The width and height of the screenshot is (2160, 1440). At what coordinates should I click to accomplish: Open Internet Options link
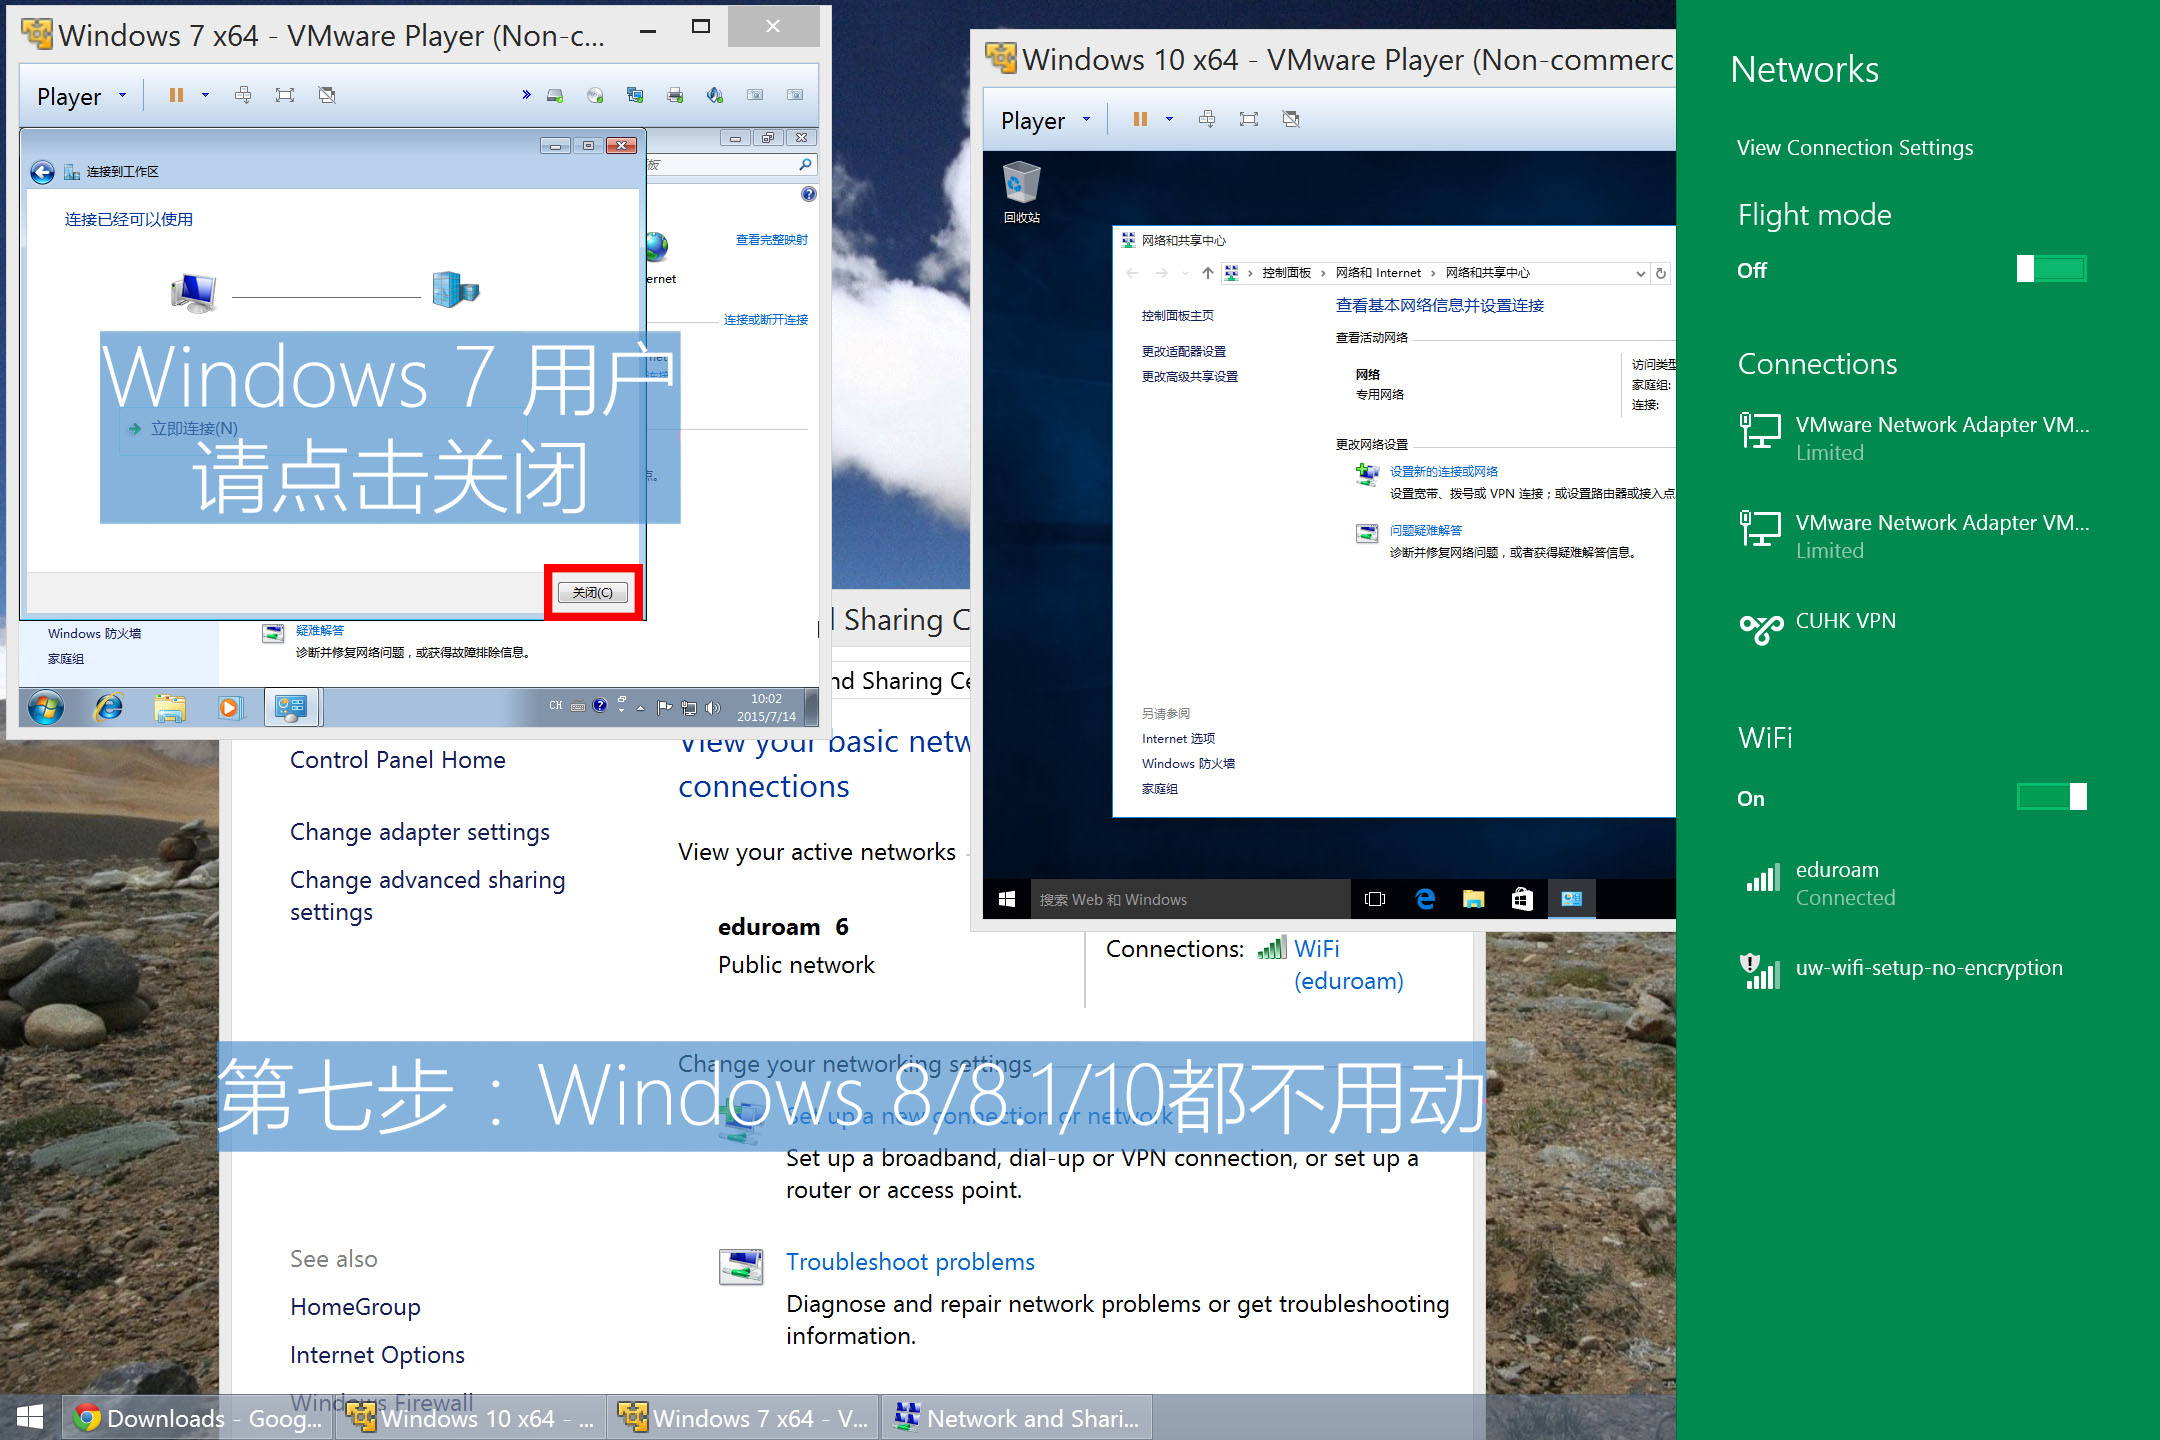[x=377, y=1355]
